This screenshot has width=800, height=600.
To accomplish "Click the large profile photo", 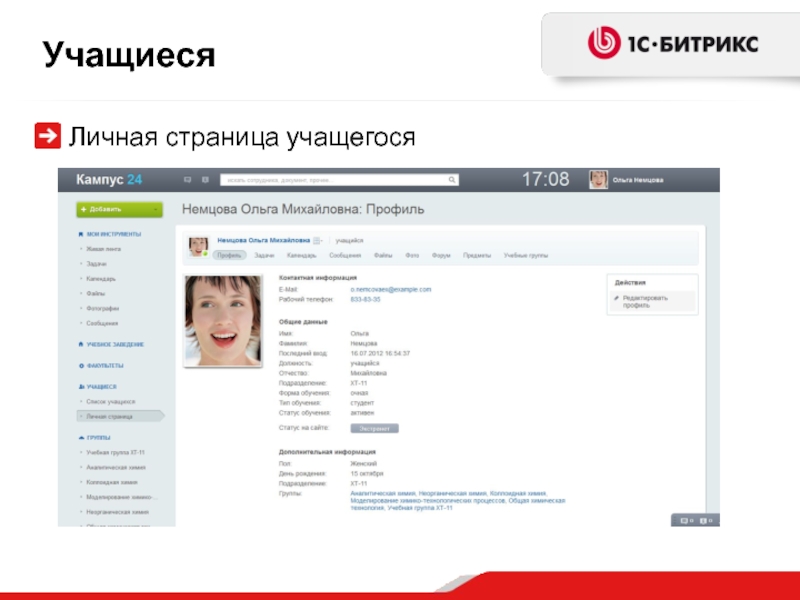I will click(x=223, y=320).
